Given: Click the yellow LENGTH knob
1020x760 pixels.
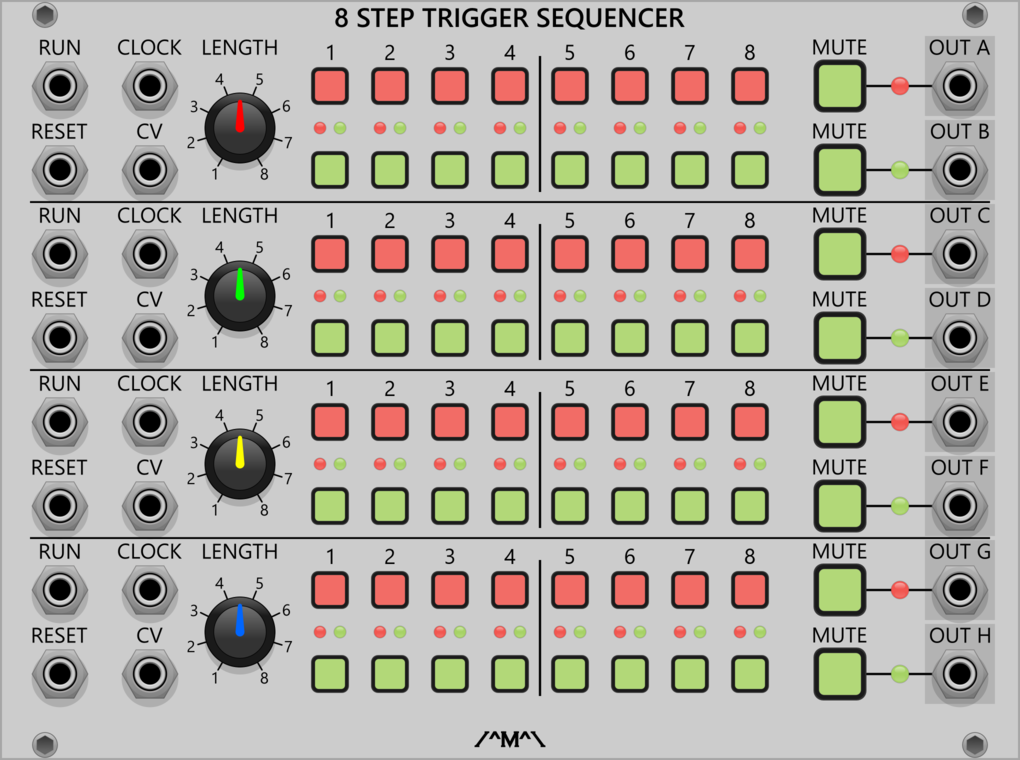Looking at the screenshot, I should coord(239,463).
